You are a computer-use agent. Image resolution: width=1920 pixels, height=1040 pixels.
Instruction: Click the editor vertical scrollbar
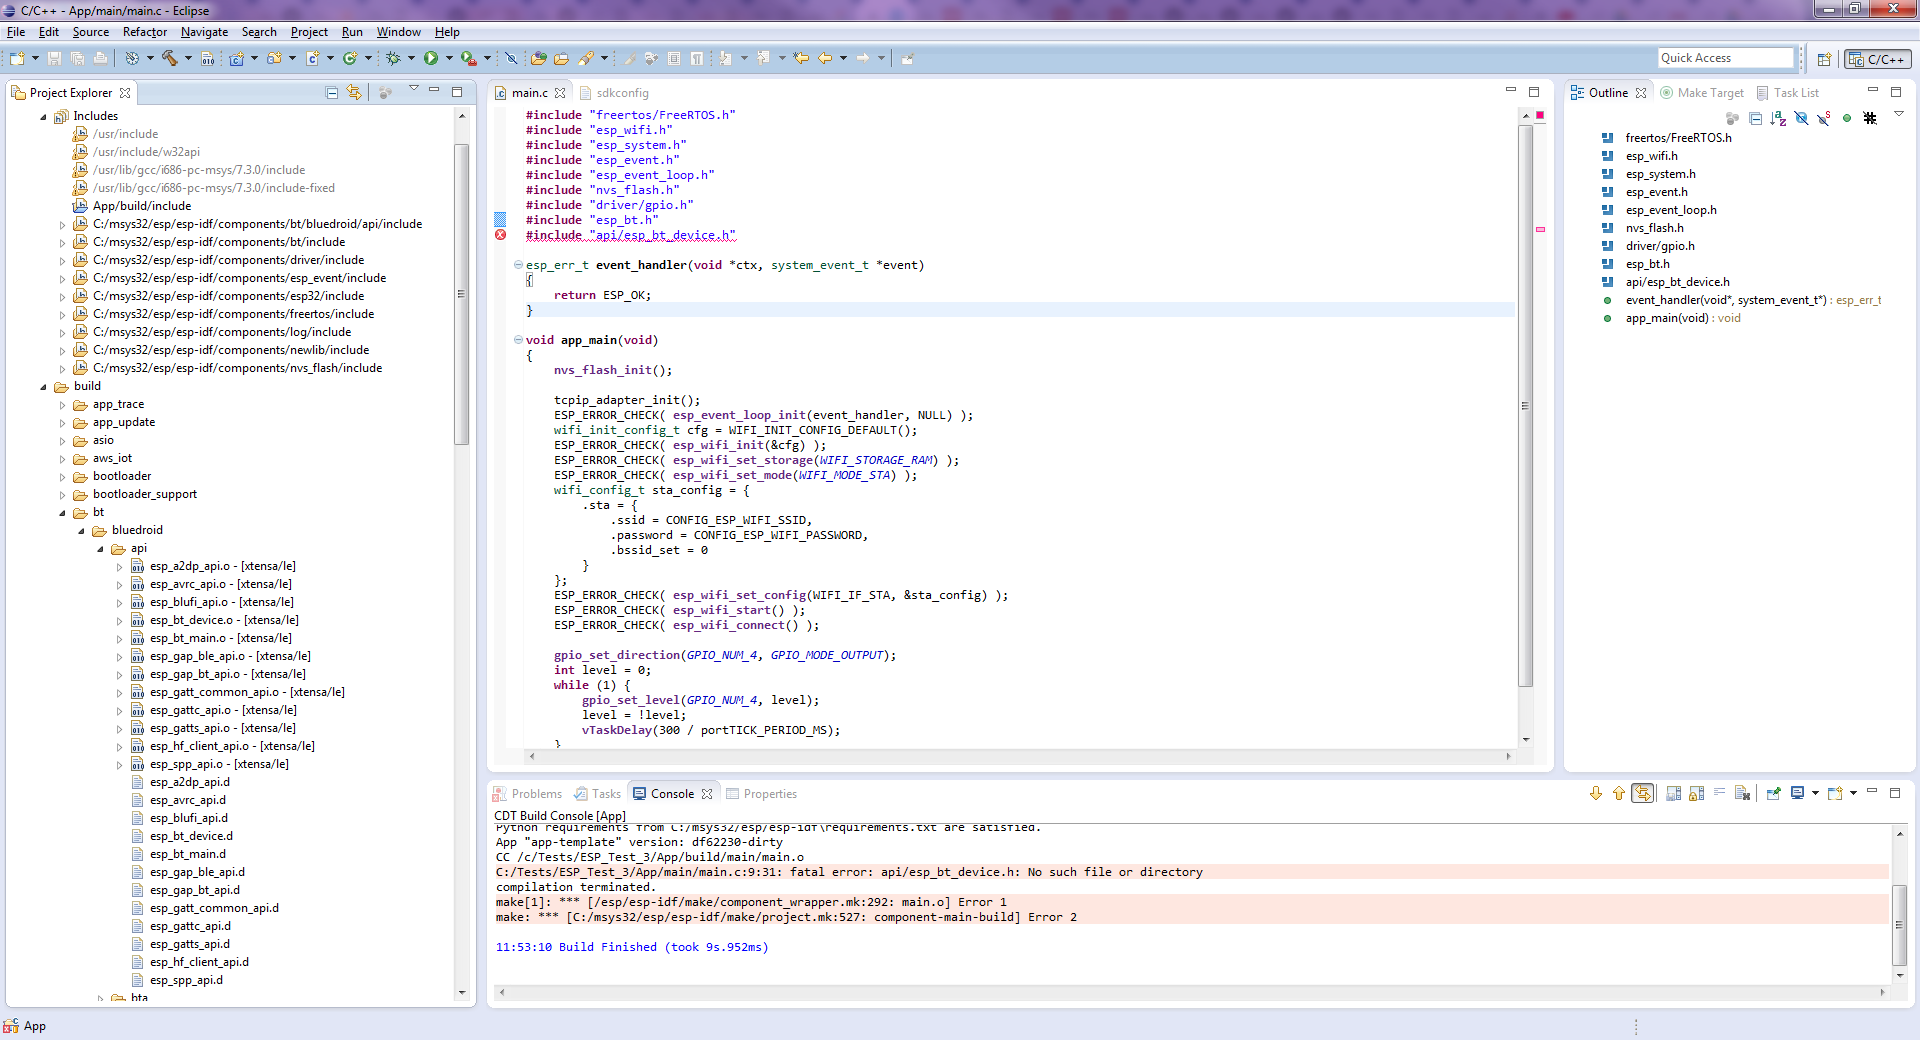(x=1525, y=405)
